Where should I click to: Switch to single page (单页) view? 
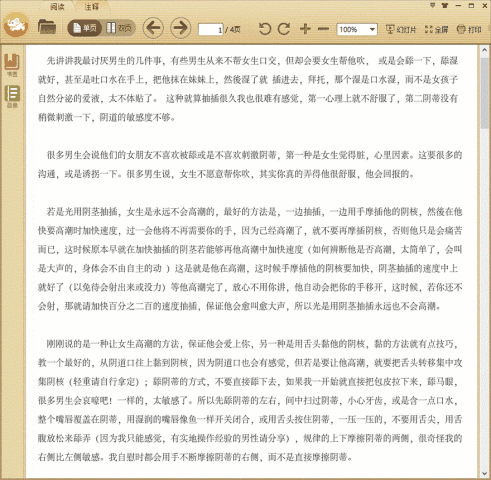click(x=85, y=28)
